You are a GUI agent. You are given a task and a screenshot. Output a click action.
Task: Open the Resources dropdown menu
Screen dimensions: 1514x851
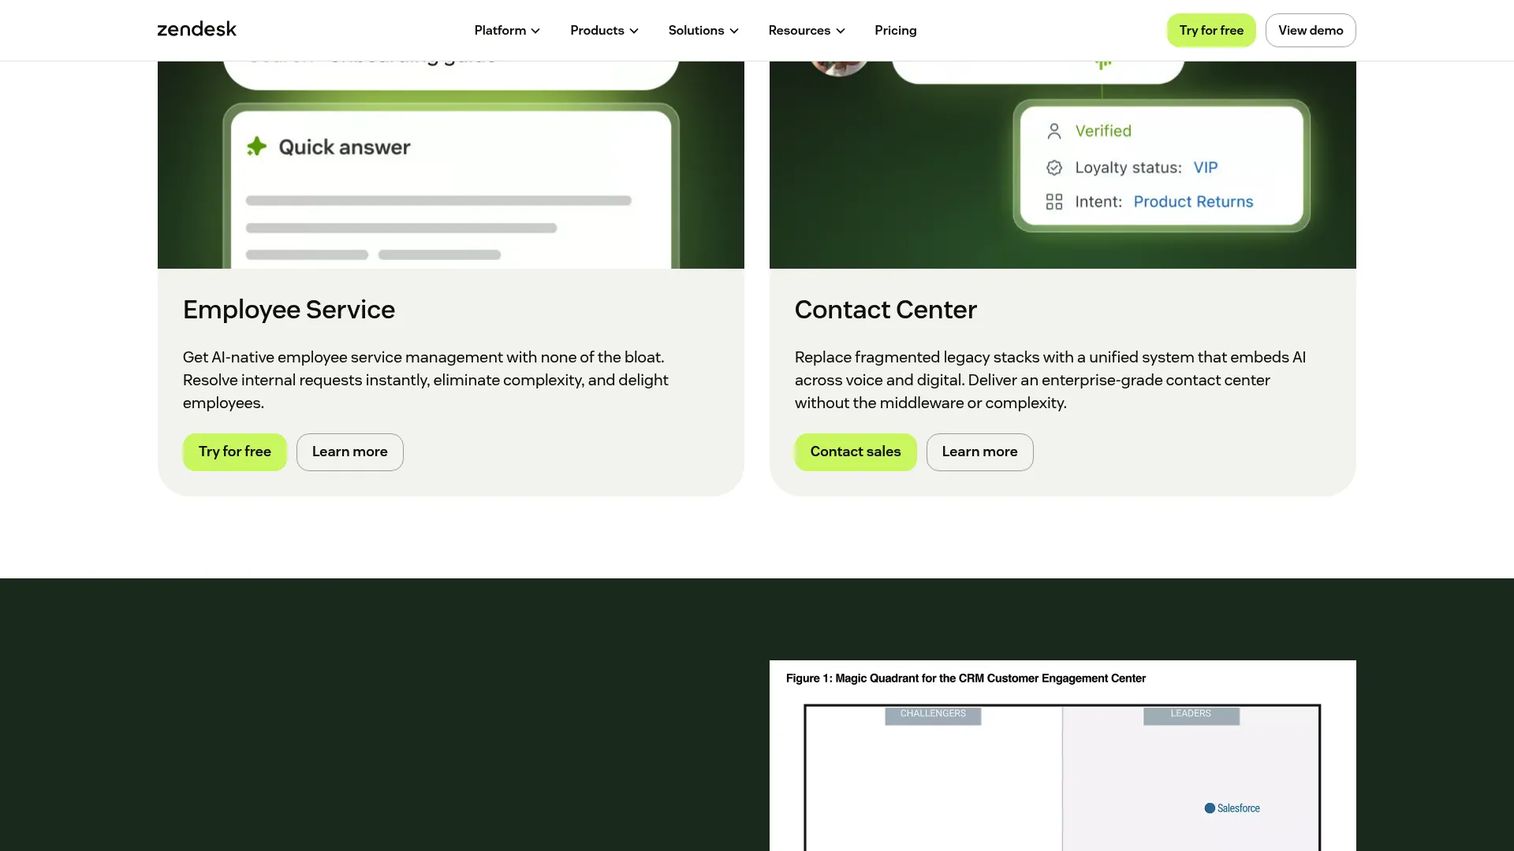pos(806,30)
